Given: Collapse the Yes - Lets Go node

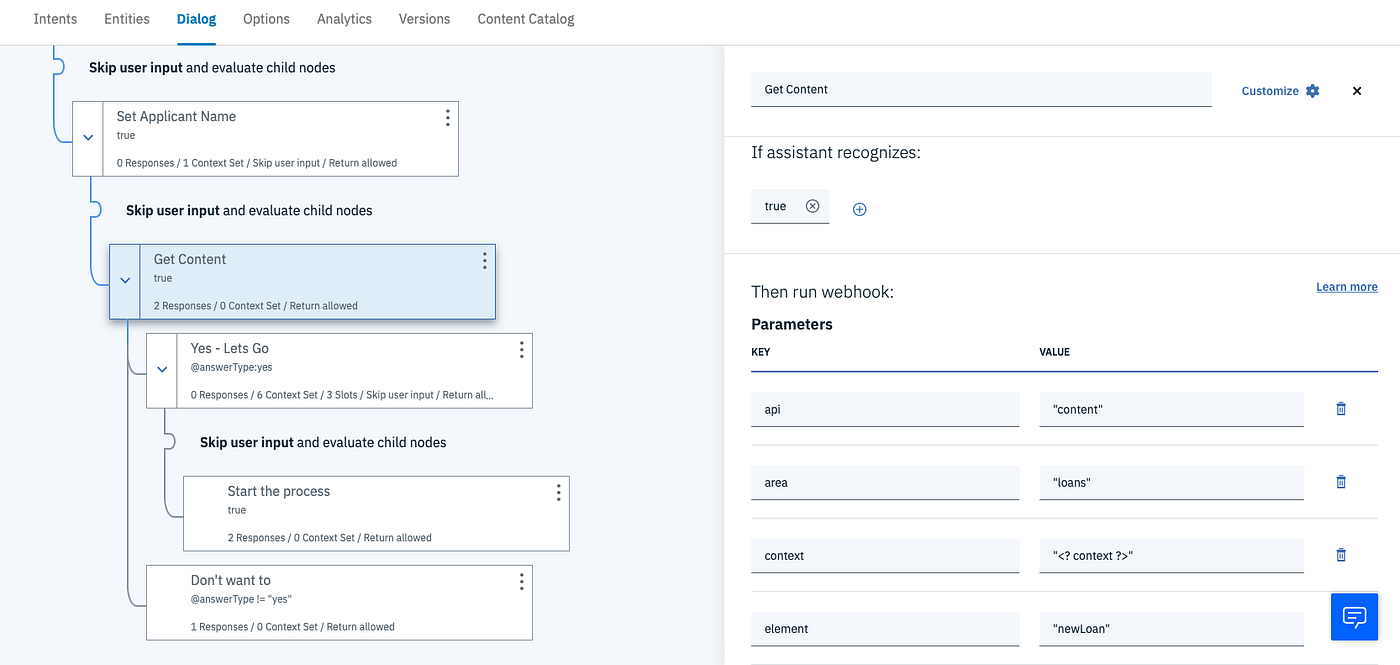Looking at the screenshot, I should 161,369.
